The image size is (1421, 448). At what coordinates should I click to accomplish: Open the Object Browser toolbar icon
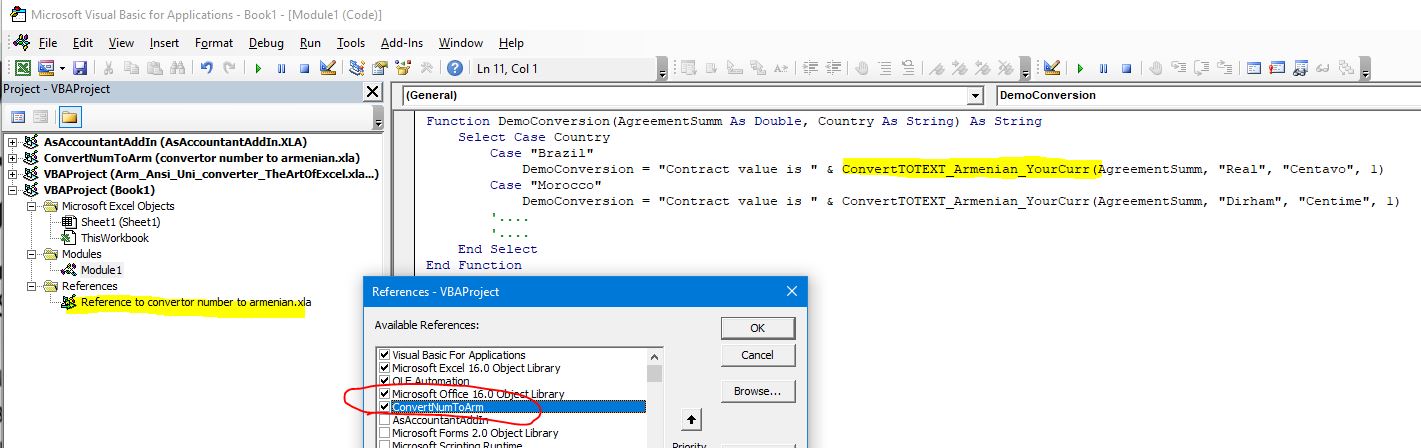tap(404, 68)
